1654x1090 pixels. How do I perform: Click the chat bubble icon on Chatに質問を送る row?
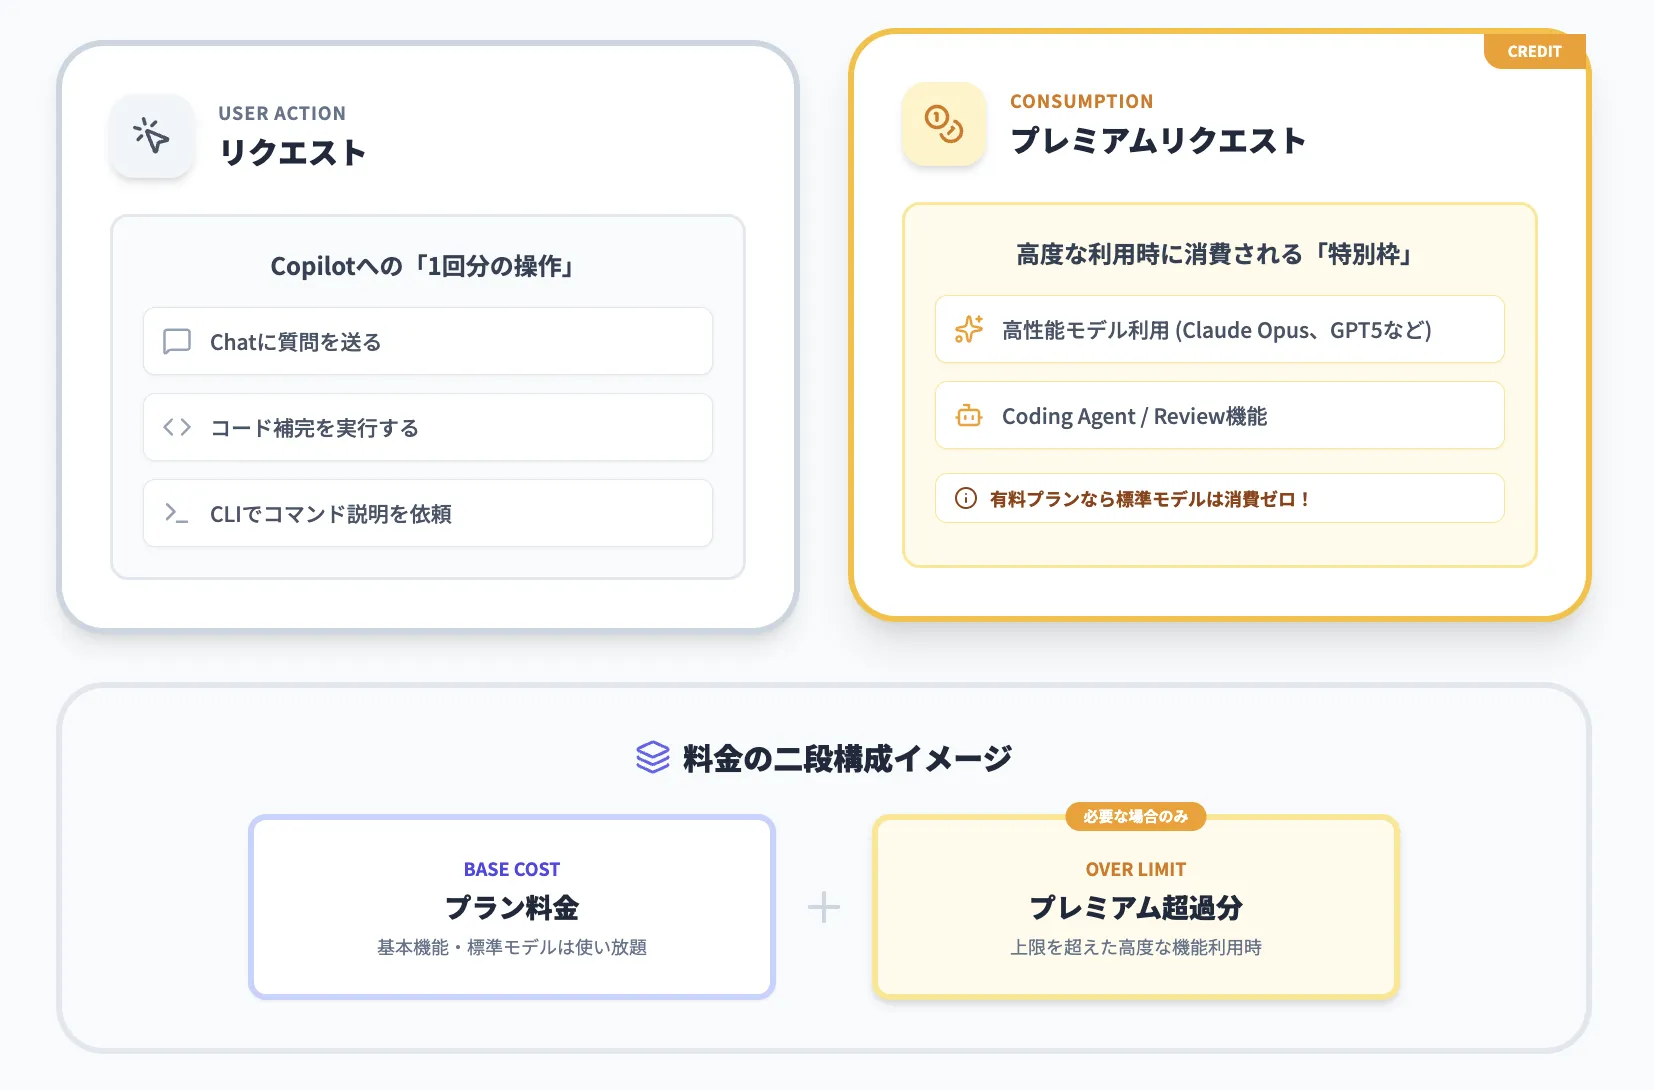click(178, 342)
